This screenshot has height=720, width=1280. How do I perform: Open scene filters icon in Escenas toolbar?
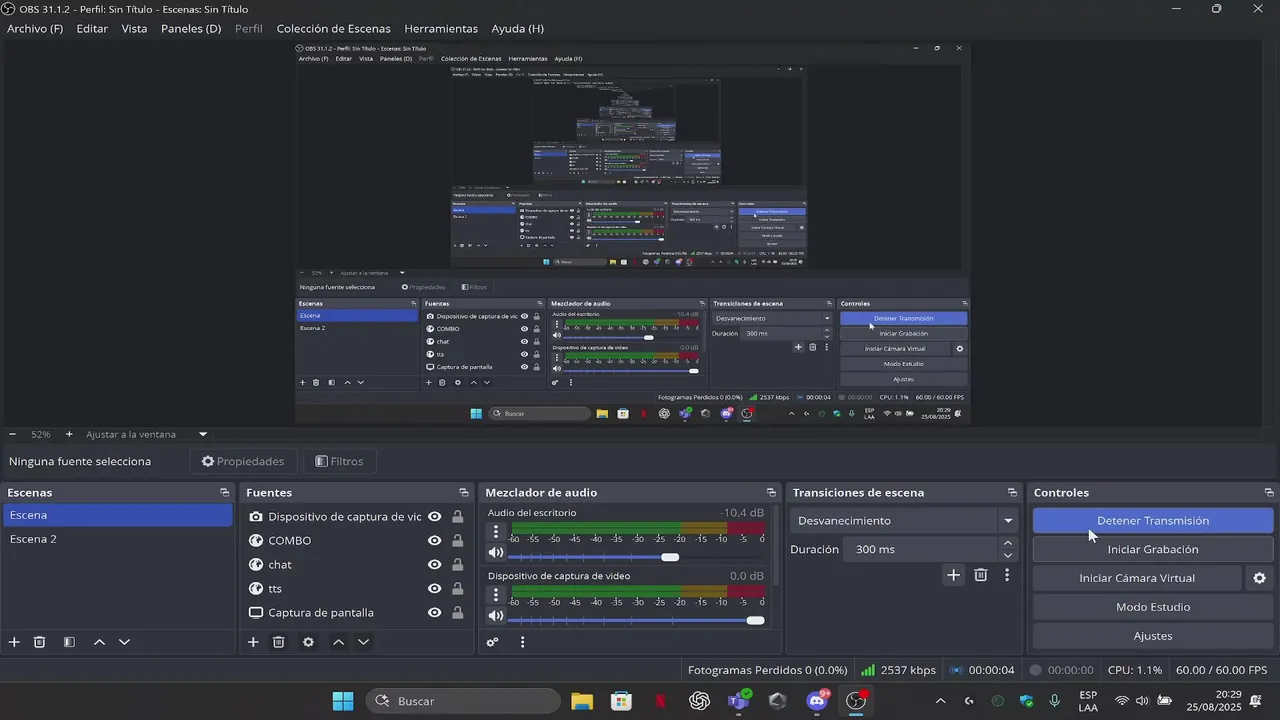(69, 642)
